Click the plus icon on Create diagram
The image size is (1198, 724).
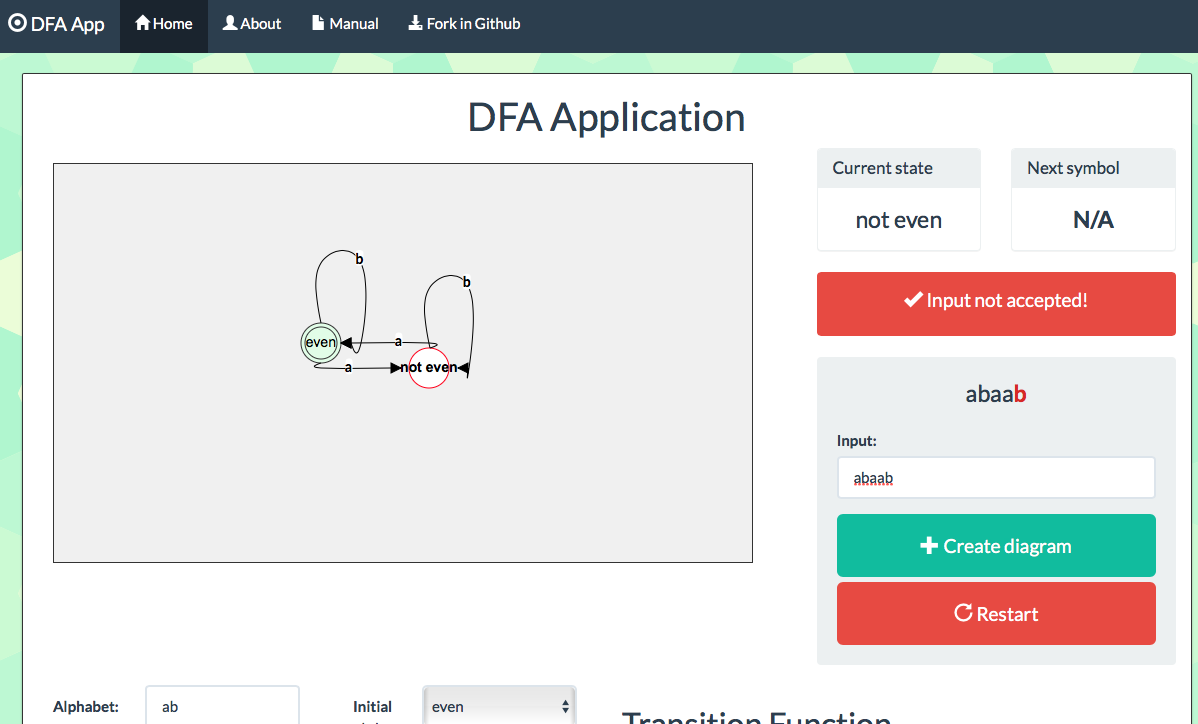(929, 546)
